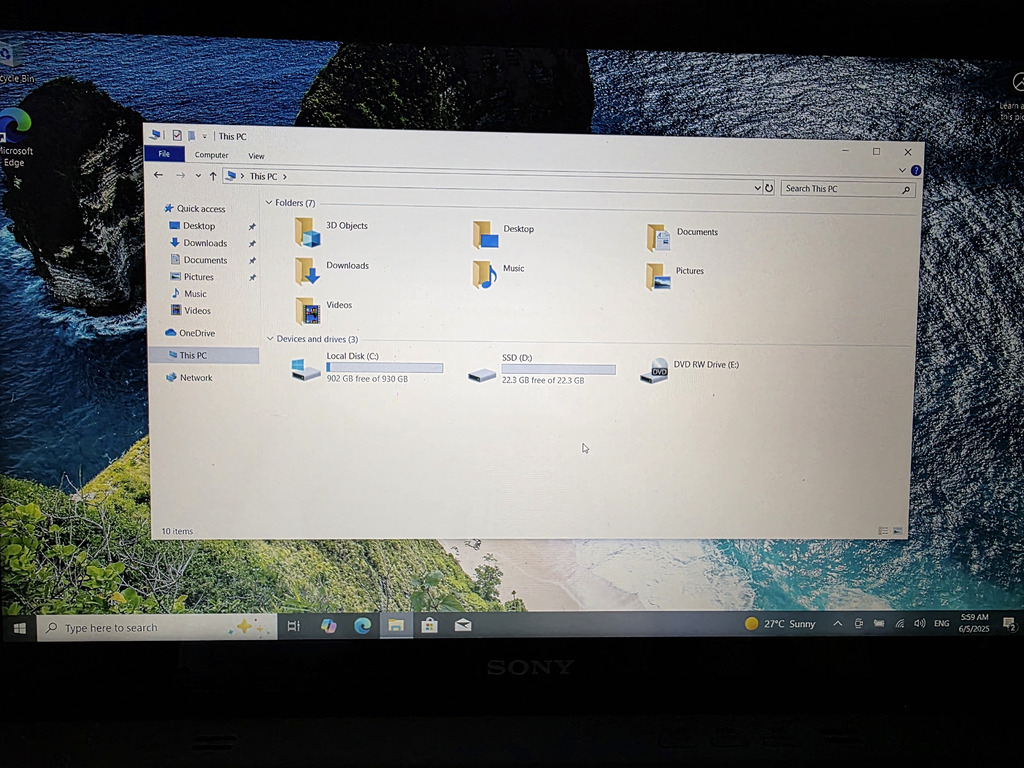The width and height of the screenshot is (1024, 768).
Task: Select the Desktop folder in Folders group
Action: click(x=504, y=234)
